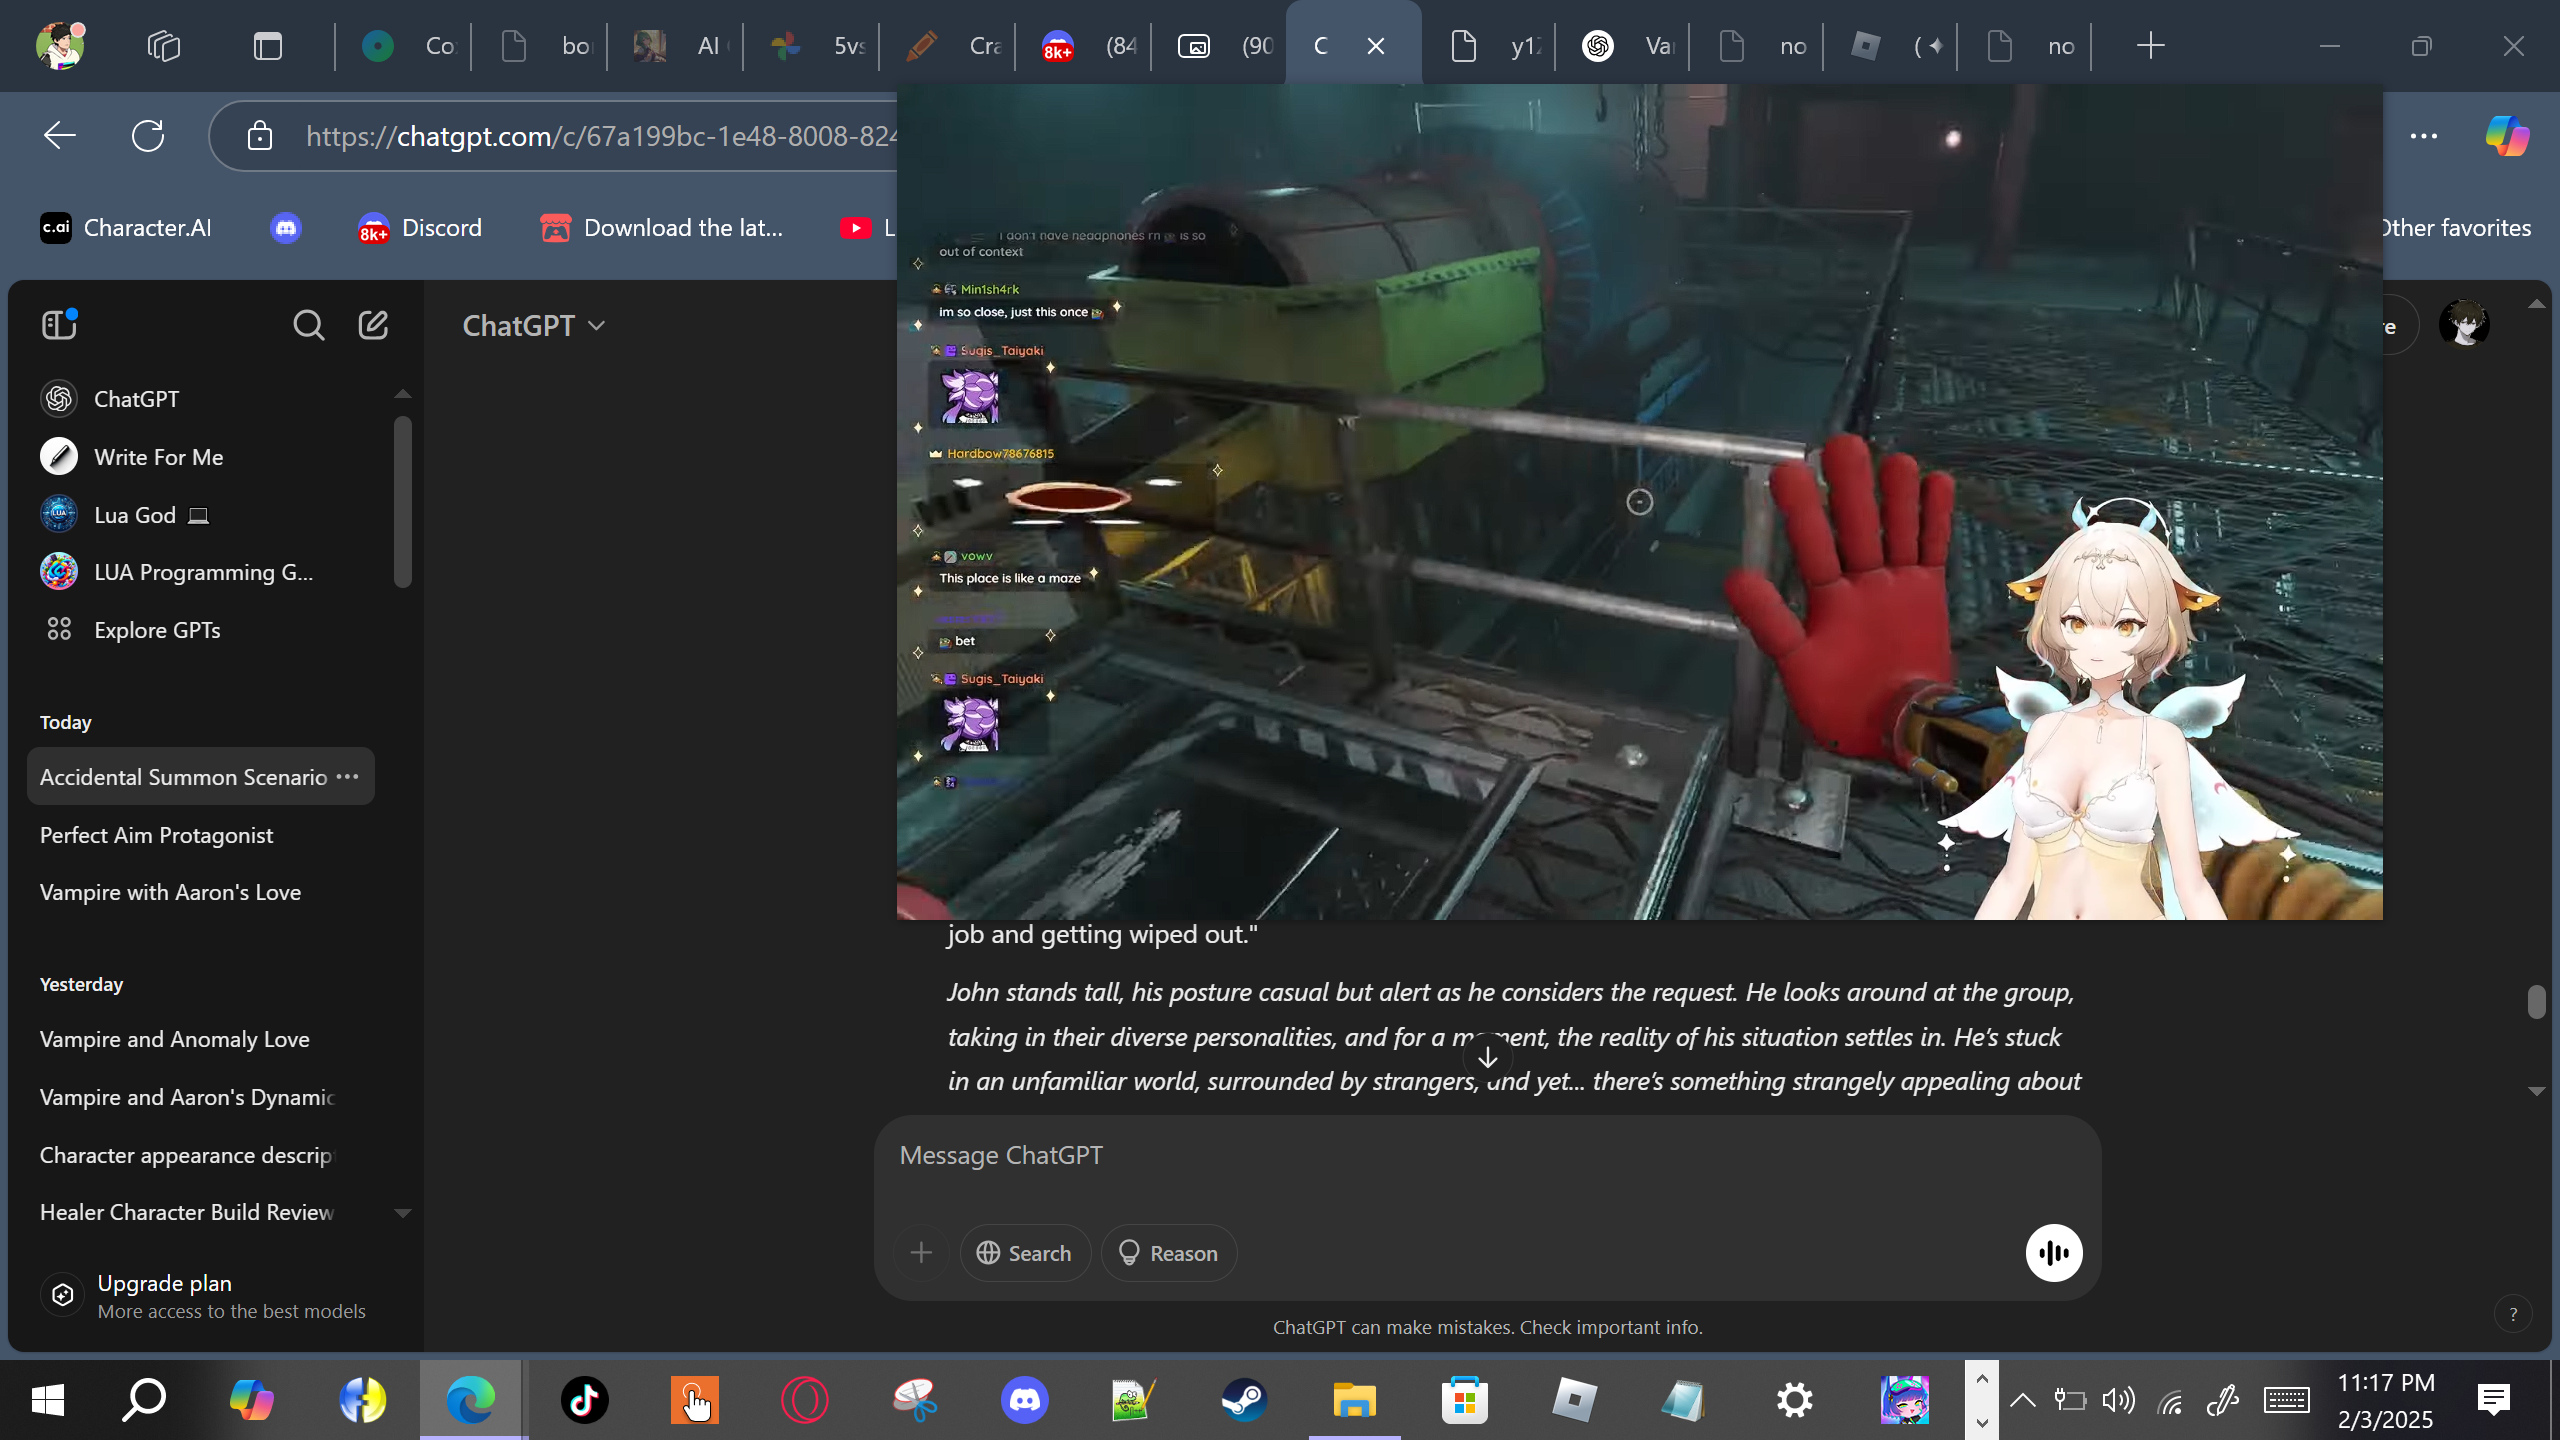Open Discord from the taskbar
This screenshot has height=1440, width=2560.
pyautogui.click(x=1025, y=1400)
